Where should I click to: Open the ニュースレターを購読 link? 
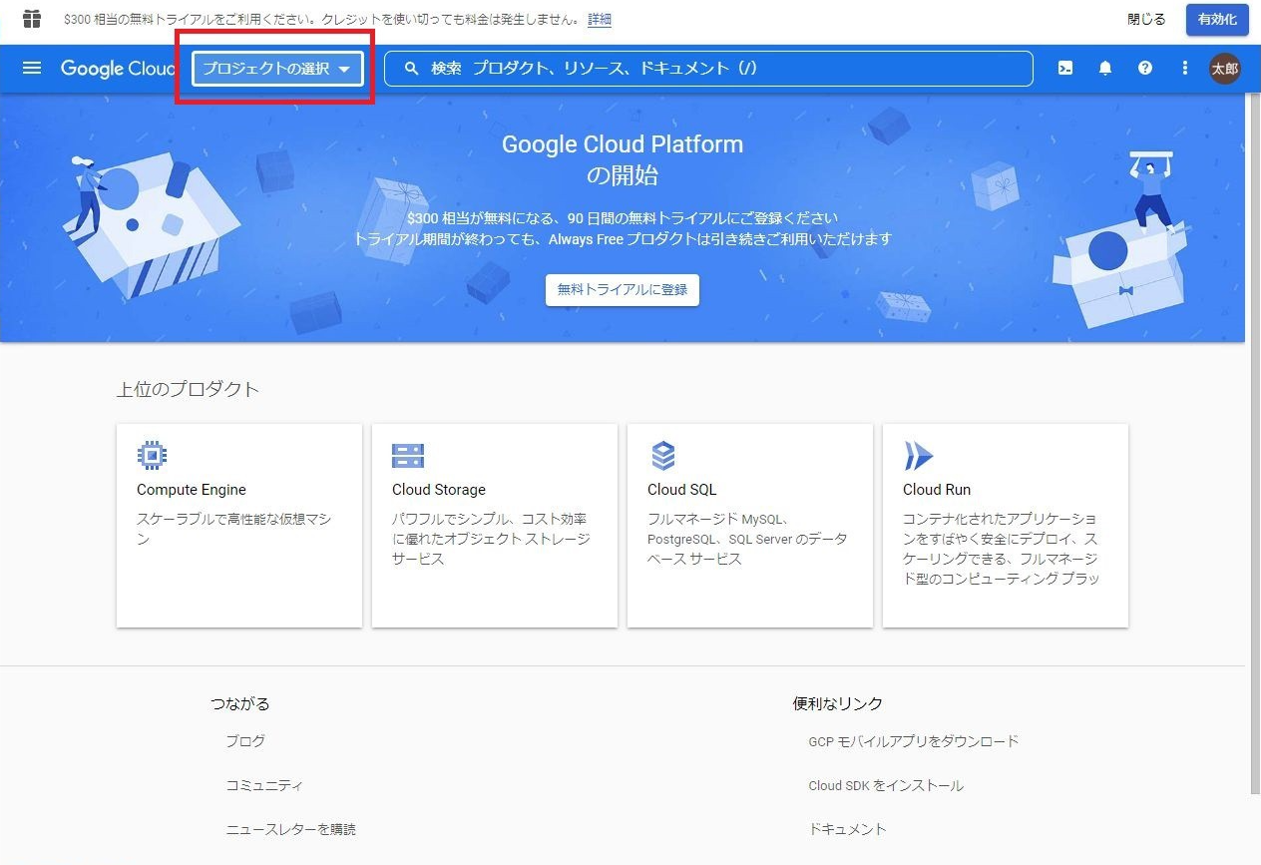pos(290,829)
